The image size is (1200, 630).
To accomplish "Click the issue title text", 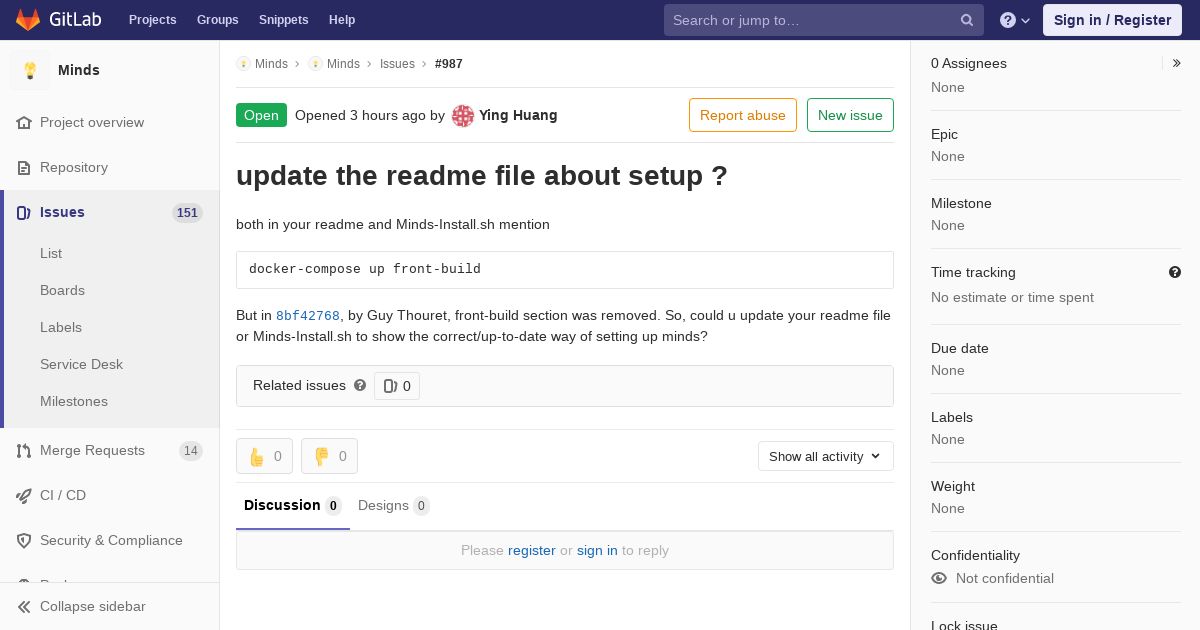I will (x=482, y=176).
